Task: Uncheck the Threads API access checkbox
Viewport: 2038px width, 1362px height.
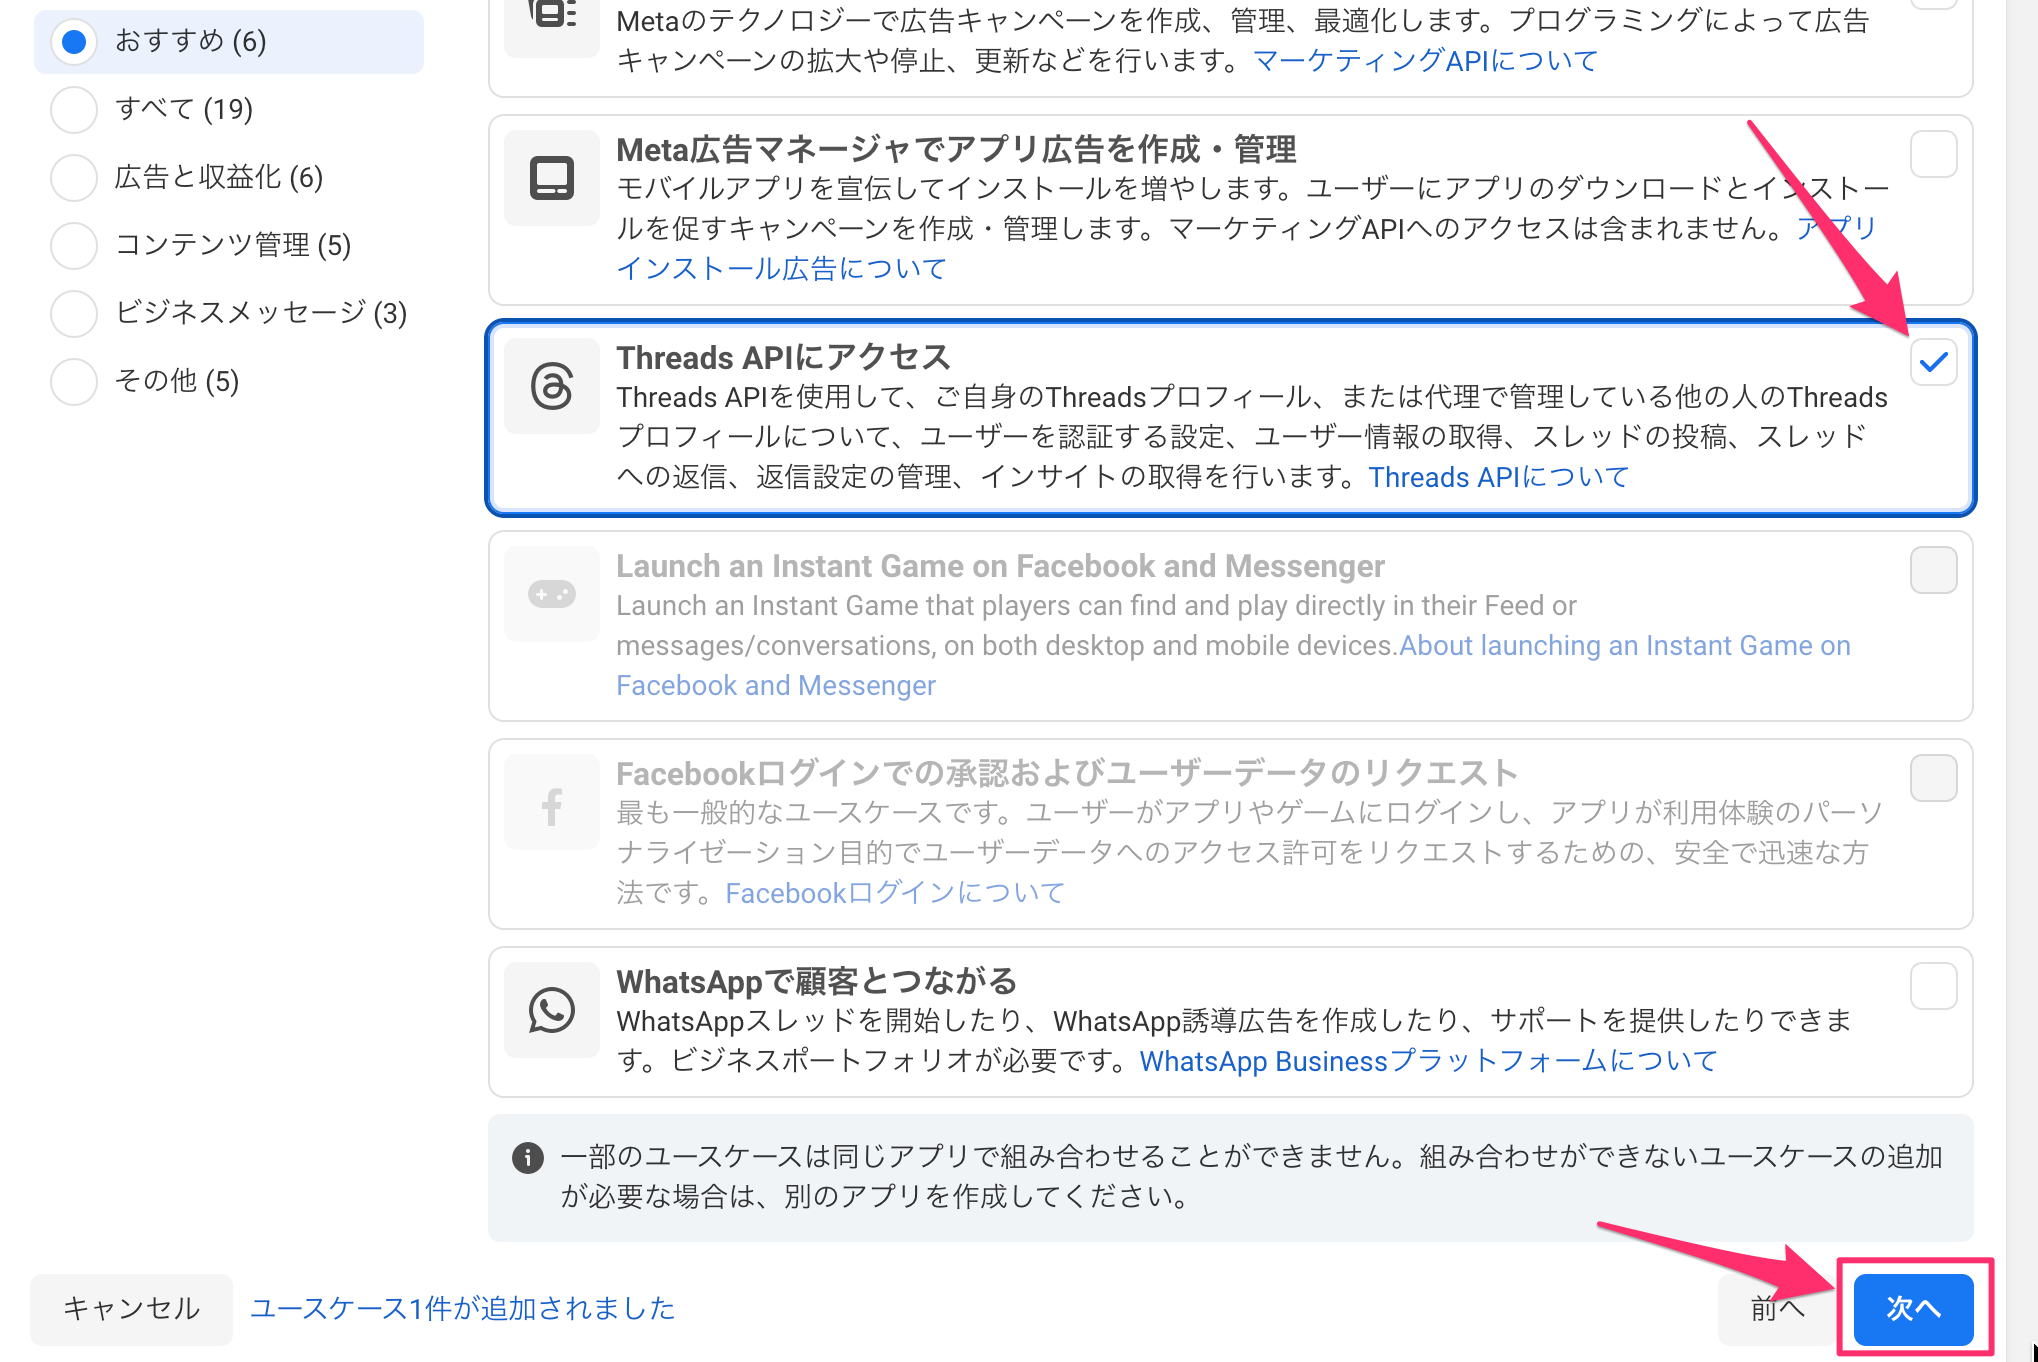Action: point(1933,362)
